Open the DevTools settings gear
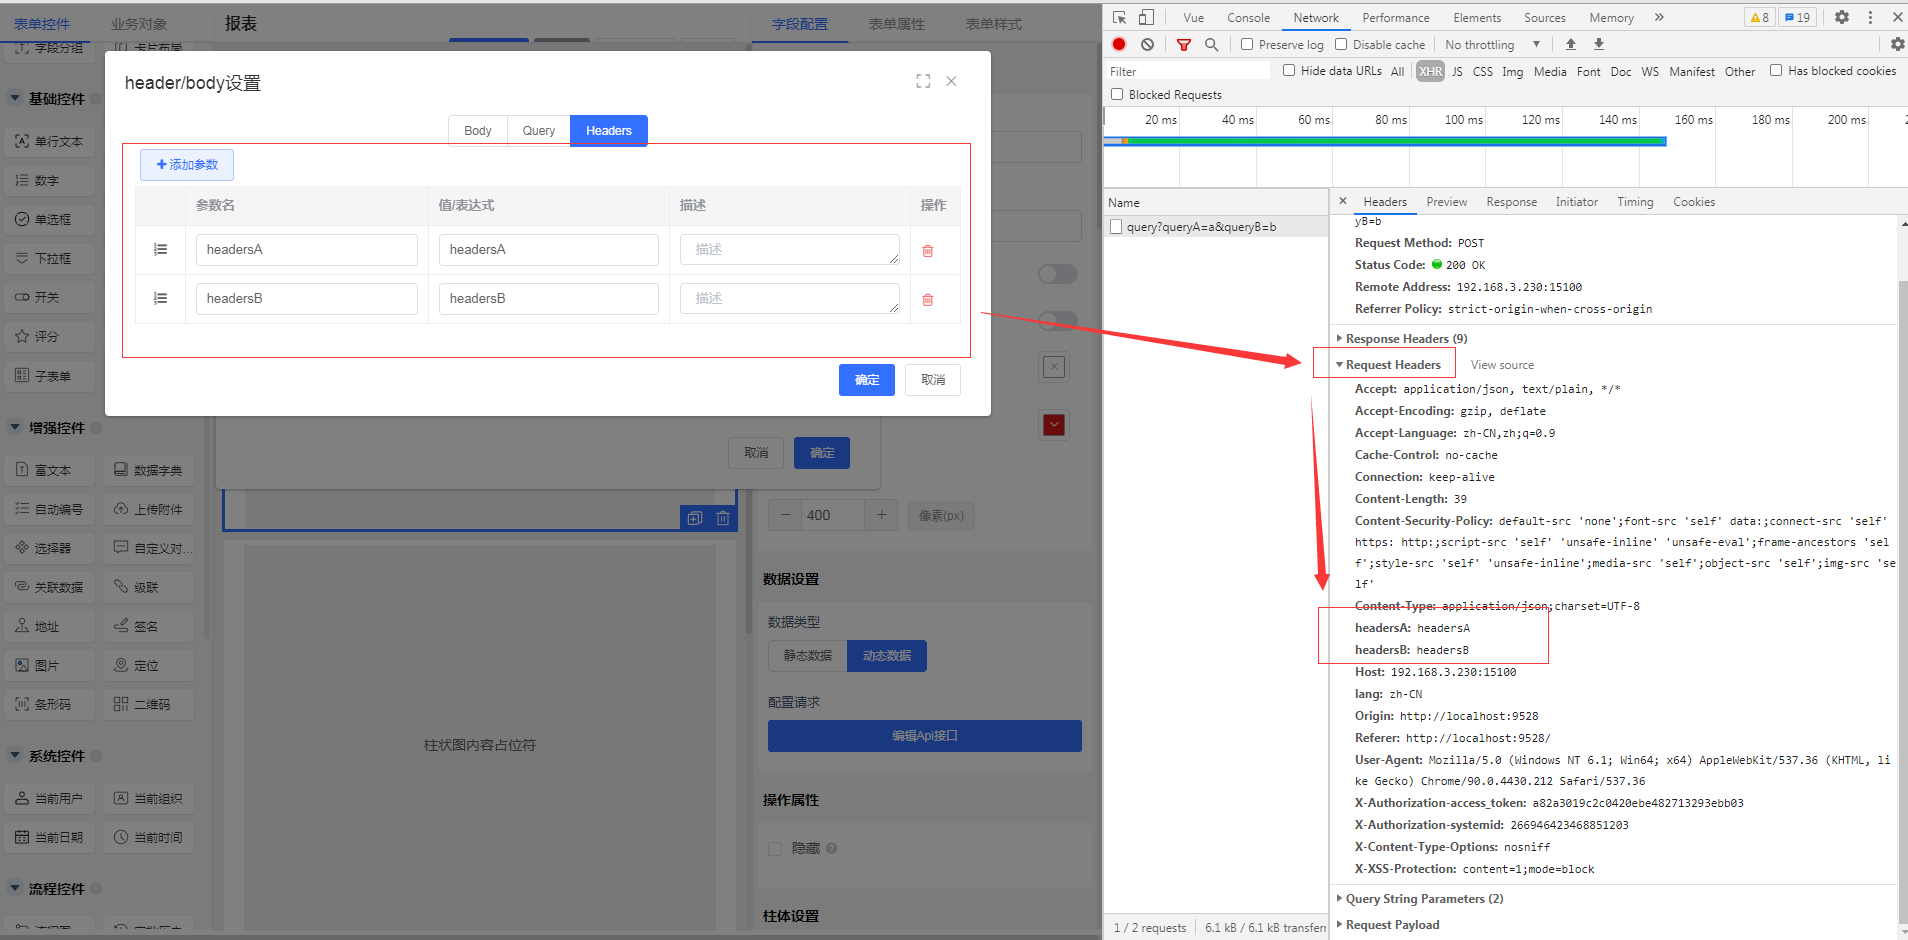The width and height of the screenshot is (1908, 940). click(x=1841, y=17)
